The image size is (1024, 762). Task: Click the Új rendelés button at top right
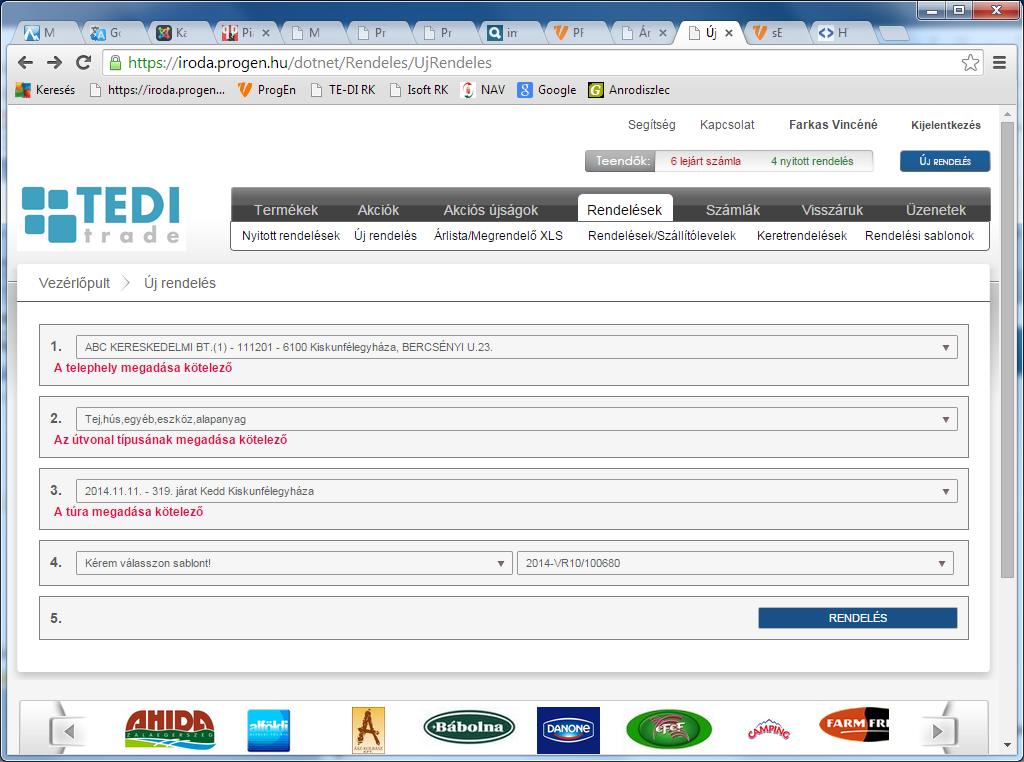(x=945, y=161)
